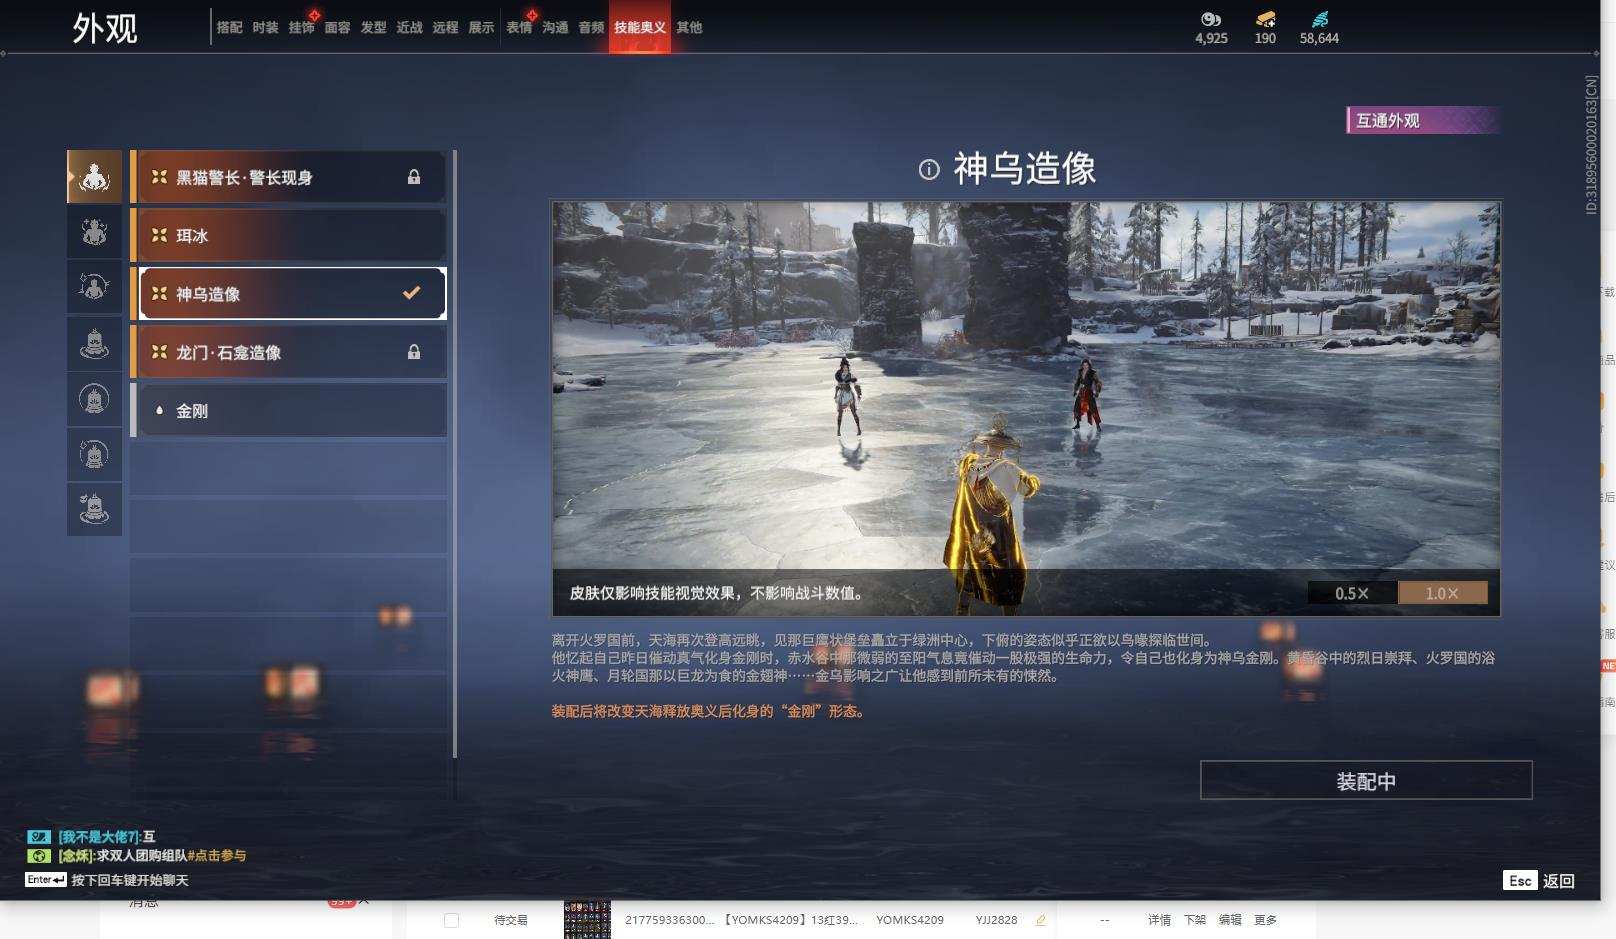The height and width of the screenshot is (939, 1616).
Task: Open the 展示 tab
Action: click(x=481, y=27)
